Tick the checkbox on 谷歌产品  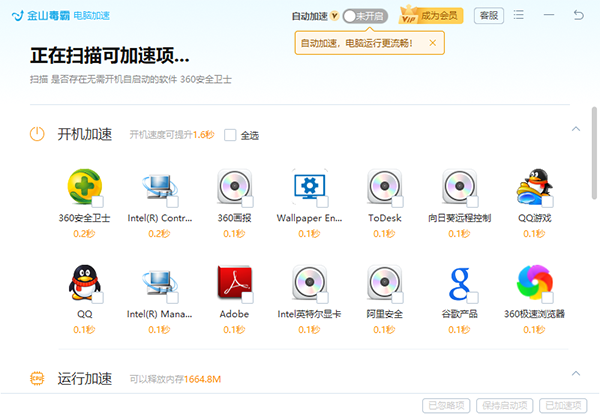[x=473, y=298]
